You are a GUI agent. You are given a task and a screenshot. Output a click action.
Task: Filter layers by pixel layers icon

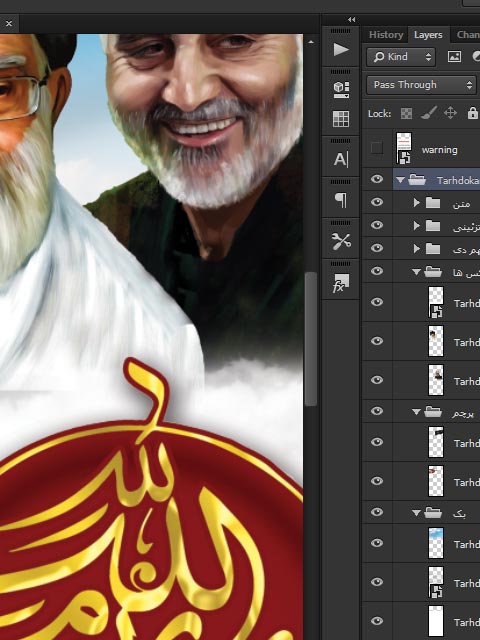[454, 57]
